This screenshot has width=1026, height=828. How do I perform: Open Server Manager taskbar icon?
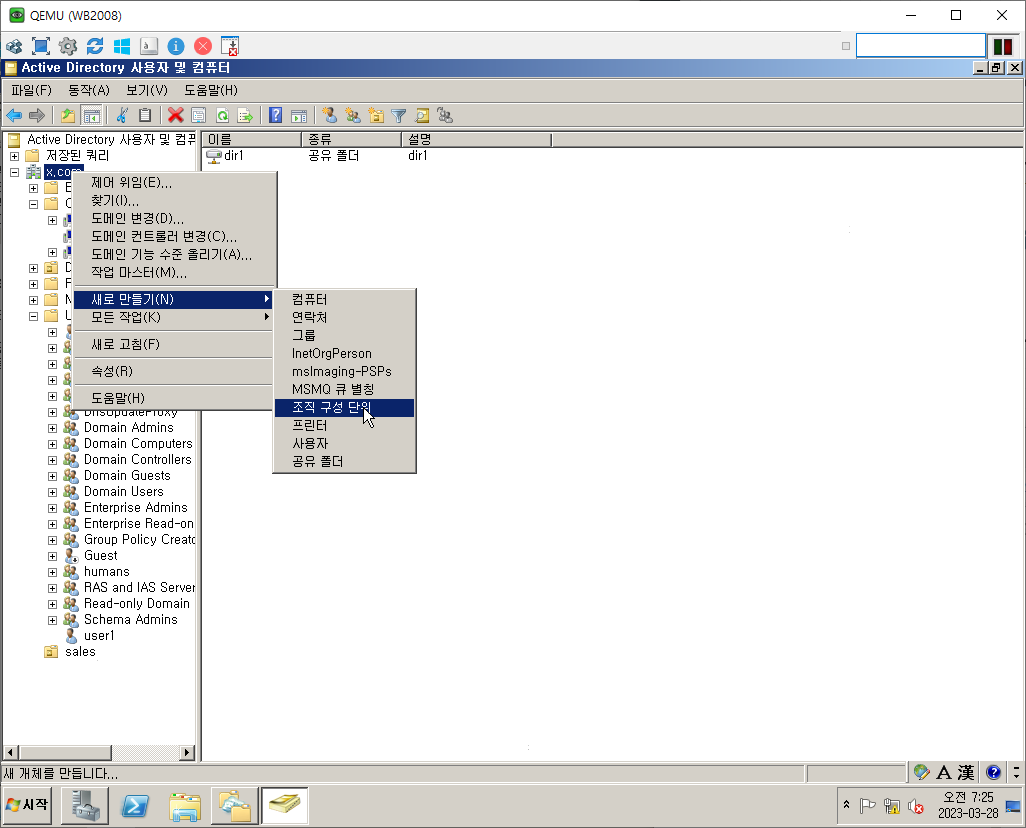(85, 806)
